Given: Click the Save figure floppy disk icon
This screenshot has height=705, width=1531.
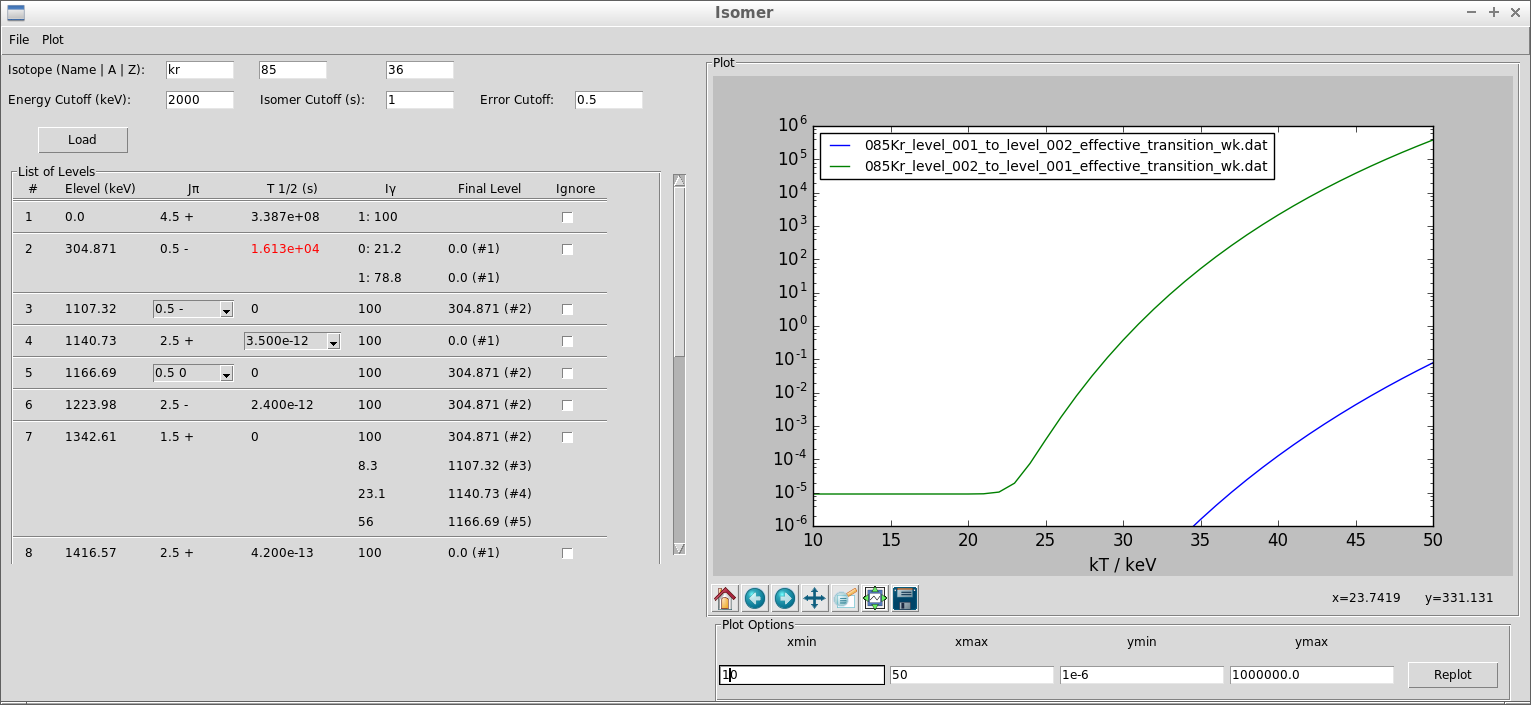Looking at the screenshot, I should click(x=905, y=598).
